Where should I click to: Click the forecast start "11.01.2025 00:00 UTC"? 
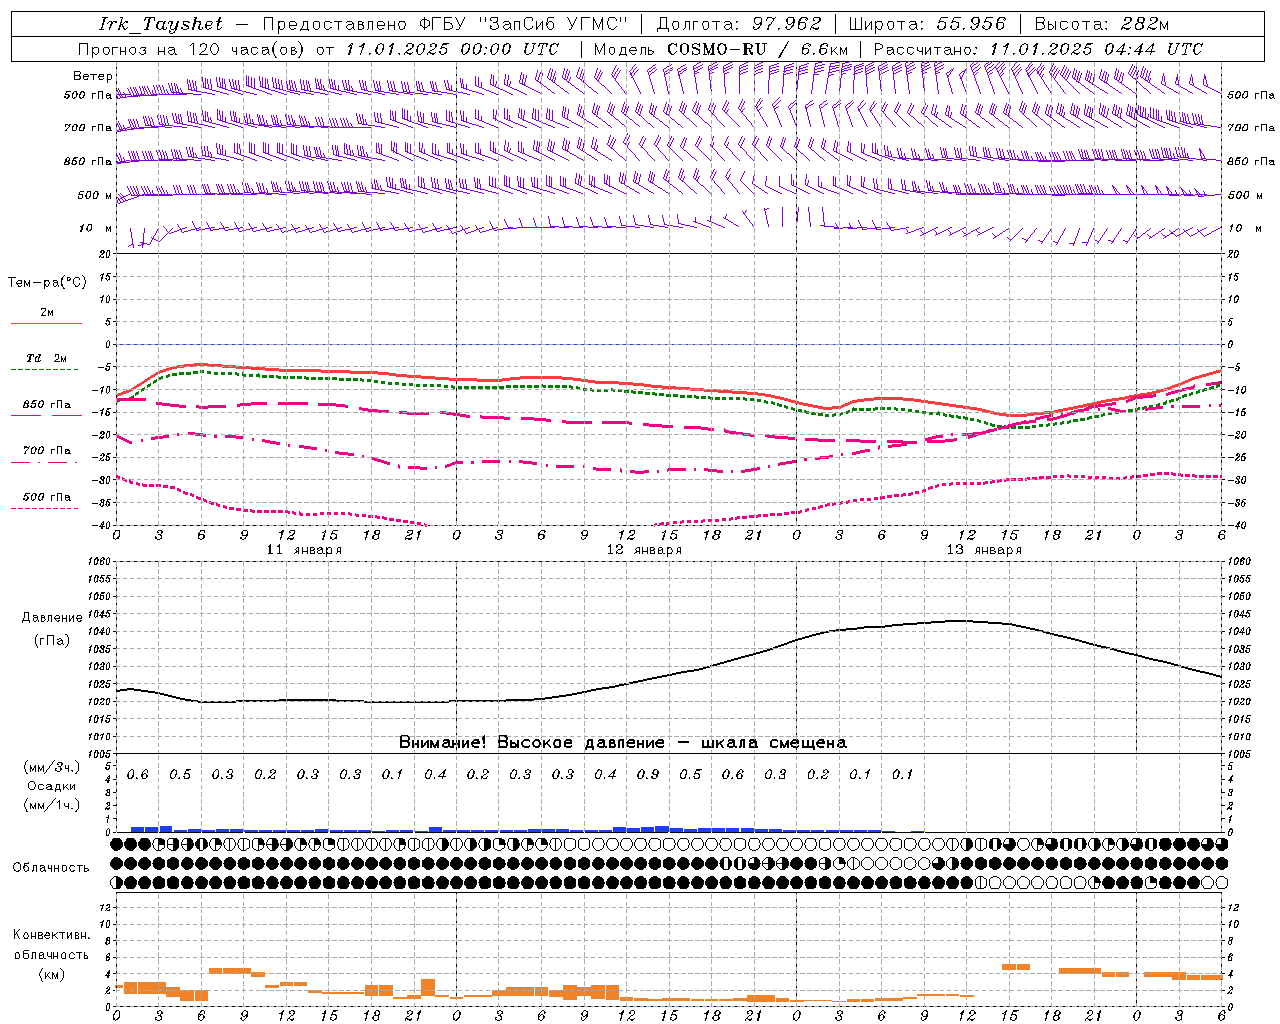pyautogui.click(x=452, y=49)
